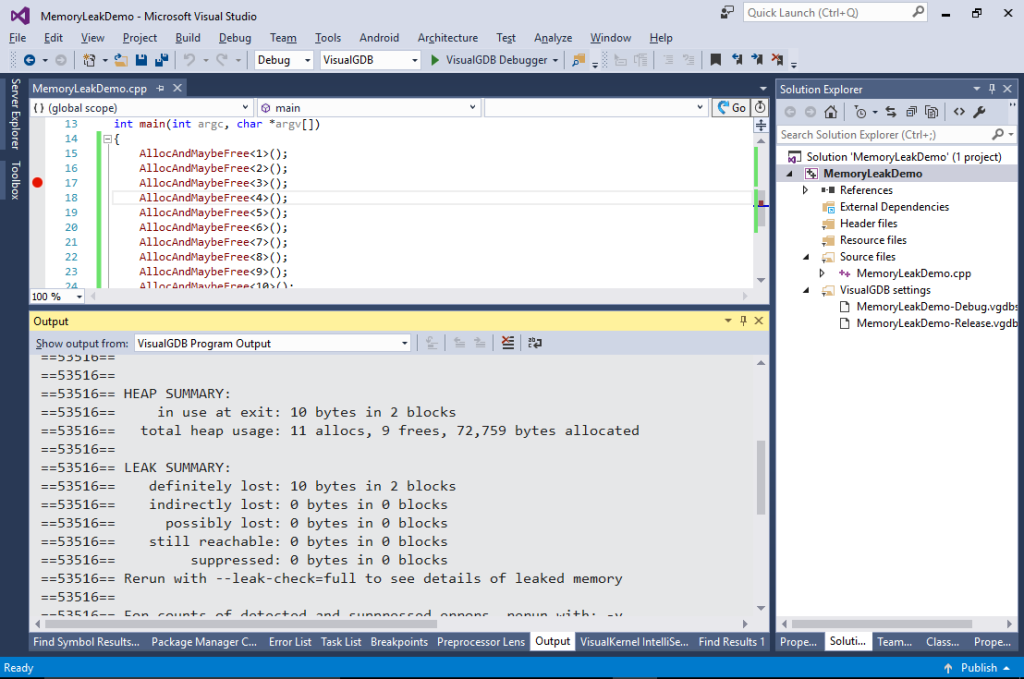The image size is (1024, 679).
Task: Pin the Output window open
Action: (741, 321)
